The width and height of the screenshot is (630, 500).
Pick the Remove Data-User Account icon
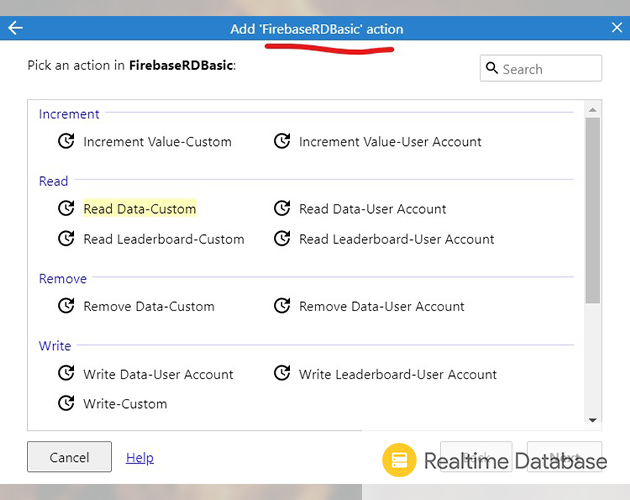[x=282, y=306]
